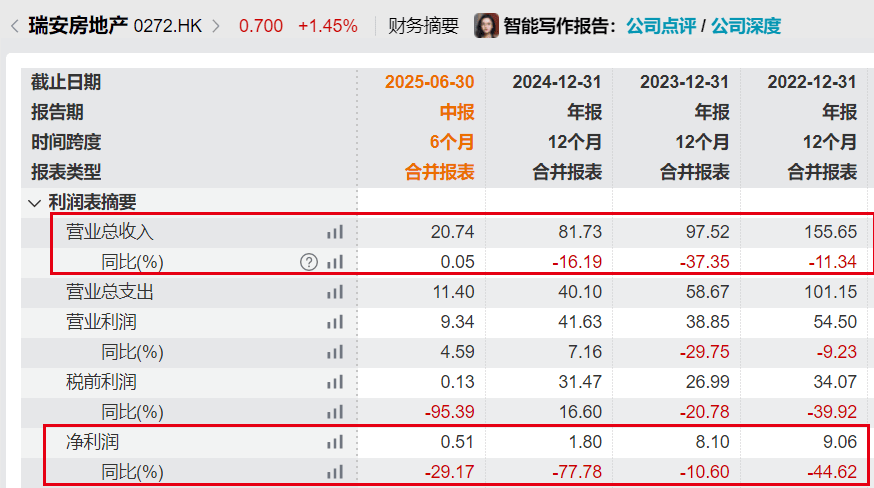
Task: Open chart icon for 净利润 row
Action: click(x=334, y=441)
